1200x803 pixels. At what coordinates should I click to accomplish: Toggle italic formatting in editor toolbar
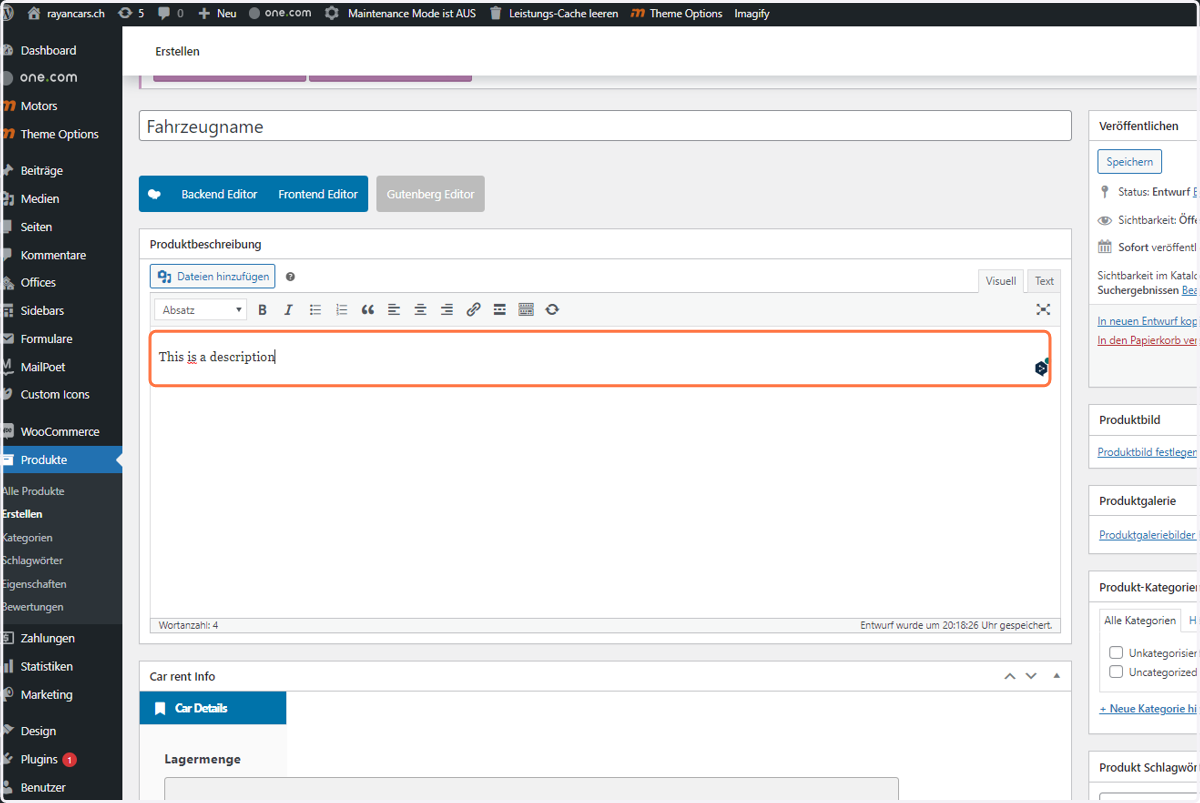pos(288,310)
